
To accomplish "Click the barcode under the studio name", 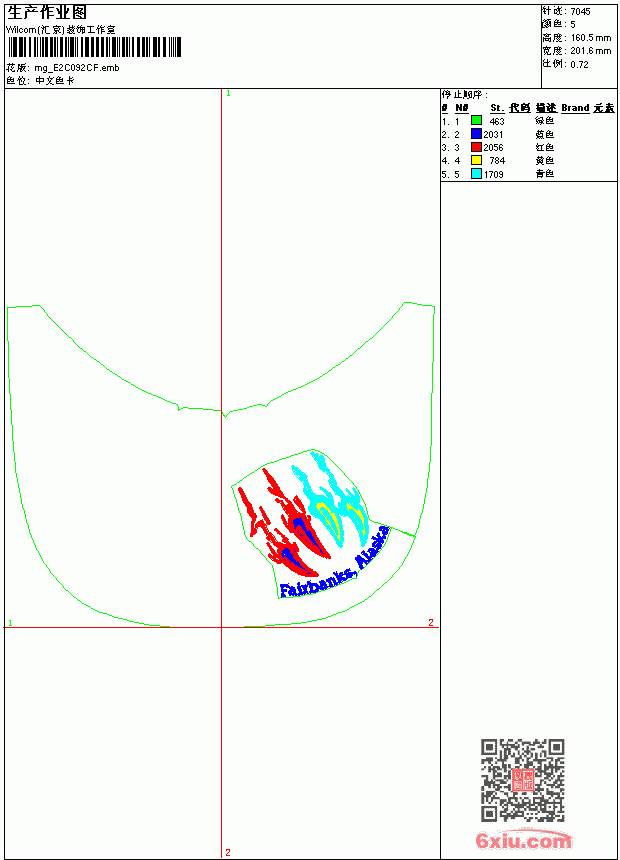I will [x=94, y=47].
